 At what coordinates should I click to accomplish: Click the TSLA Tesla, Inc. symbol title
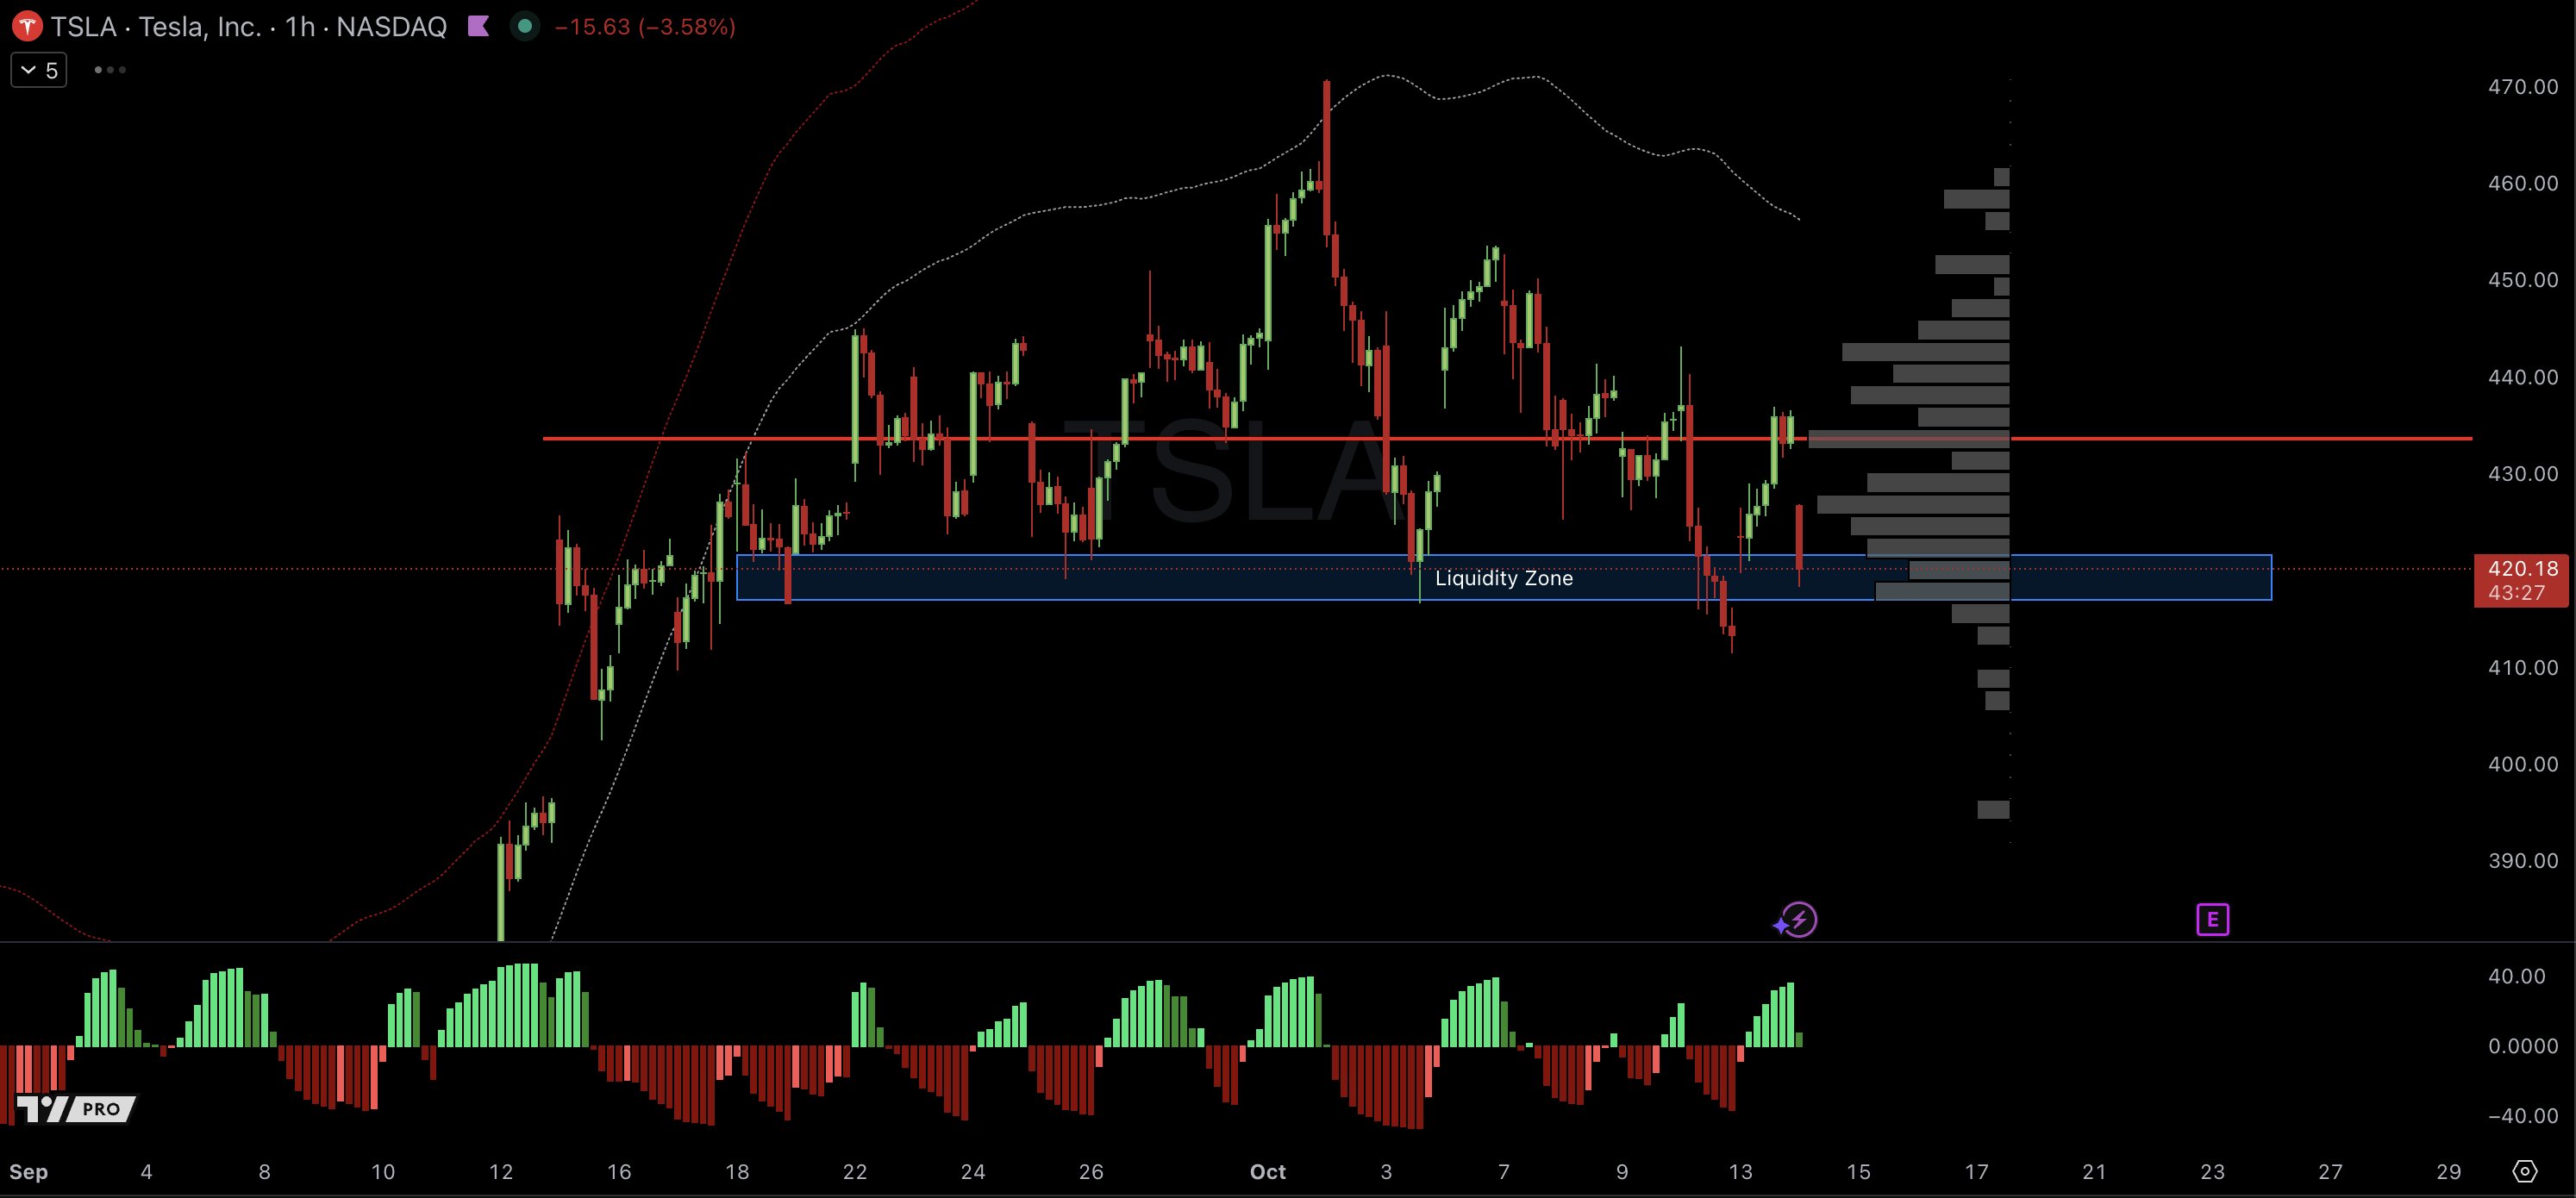249,27
